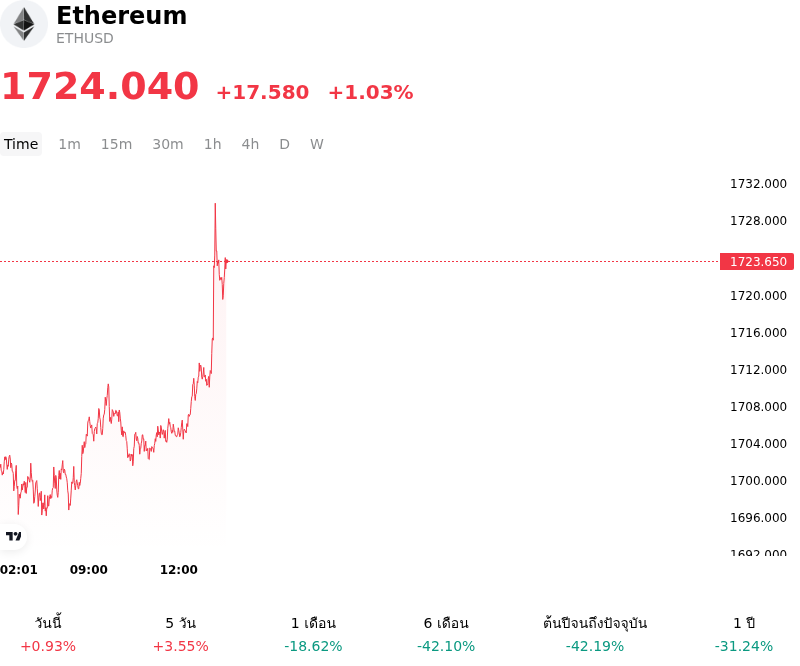Open the TradingView logo badge
This screenshot has width=800, height=666.
point(13,536)
